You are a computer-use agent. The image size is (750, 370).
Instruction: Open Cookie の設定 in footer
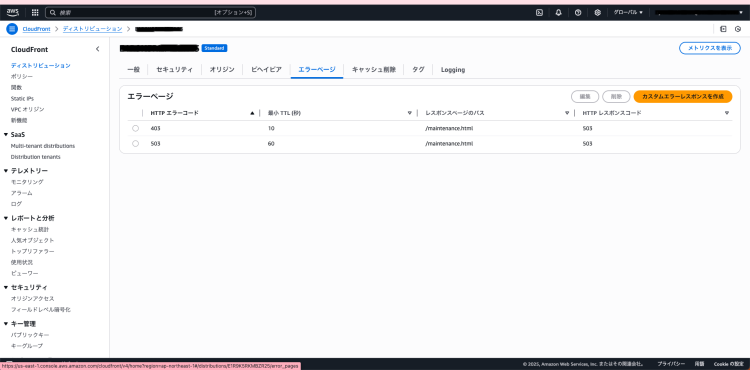pos(728,364)
